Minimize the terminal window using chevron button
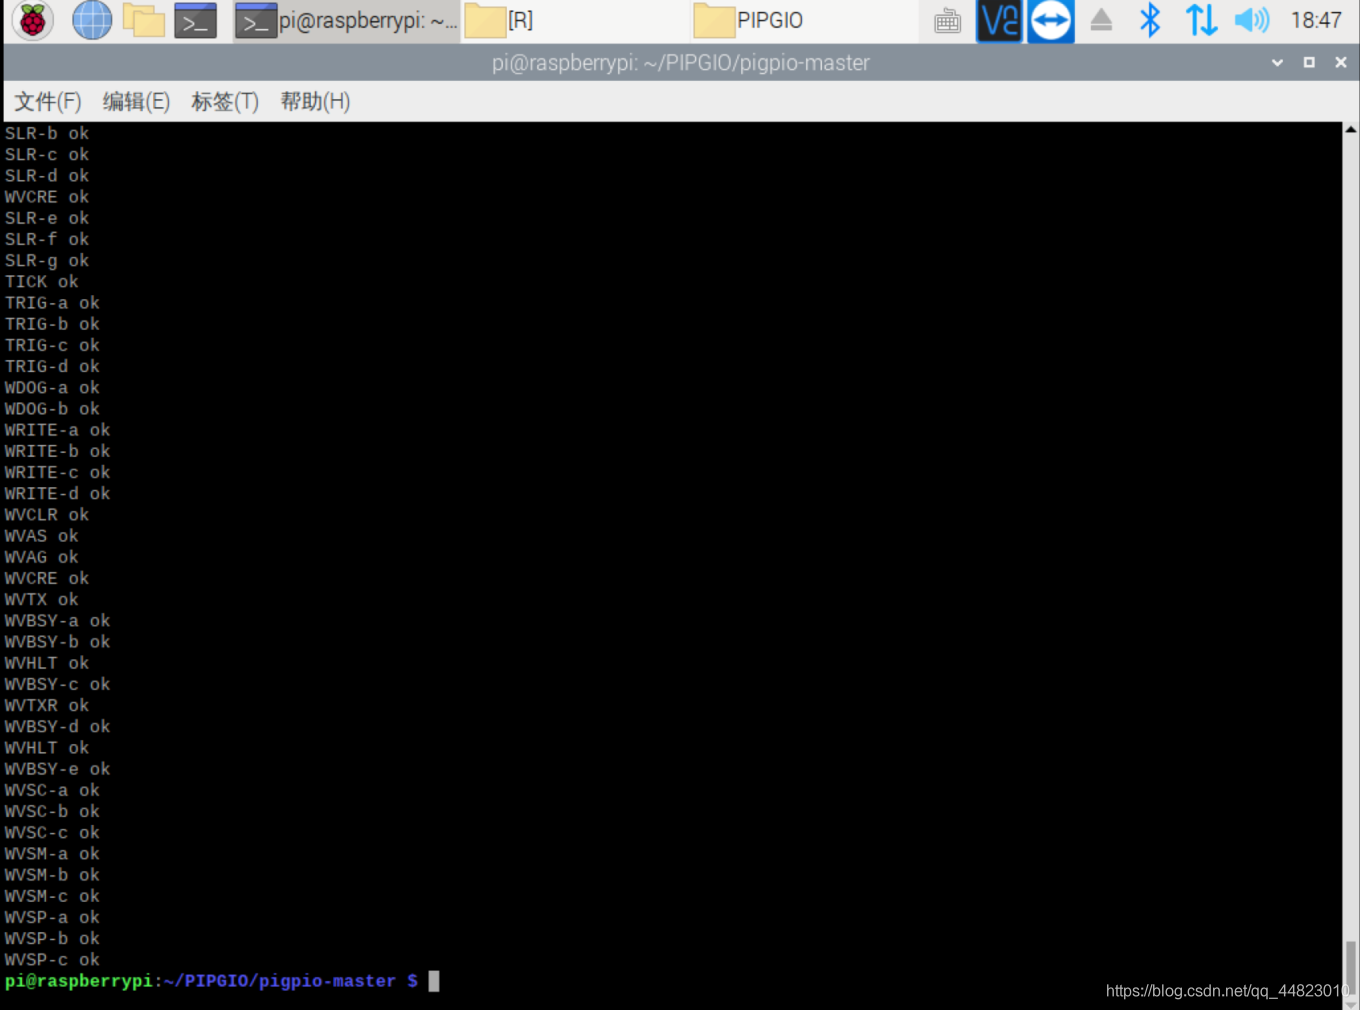This screenshot has height=1010, width=1360. 1277,62
